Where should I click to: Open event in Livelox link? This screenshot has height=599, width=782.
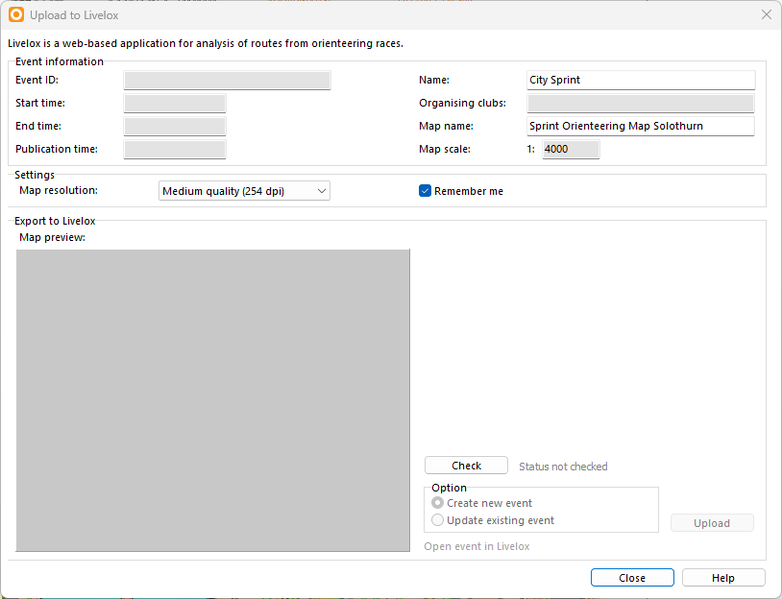(477, 547)
